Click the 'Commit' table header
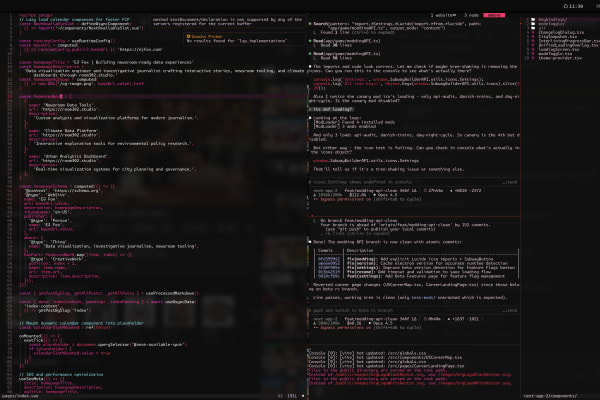Screen dimensions: 600x400 [x=325, y=250]
